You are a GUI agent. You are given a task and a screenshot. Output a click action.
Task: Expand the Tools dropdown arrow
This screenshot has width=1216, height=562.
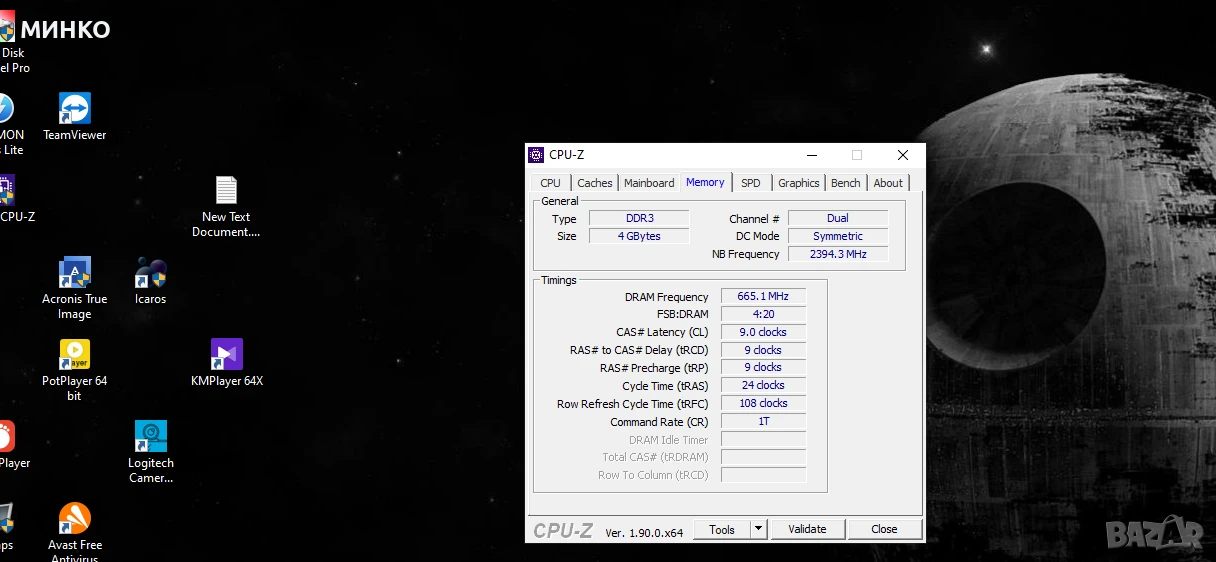pyautogui.click(x=758, y=530)
